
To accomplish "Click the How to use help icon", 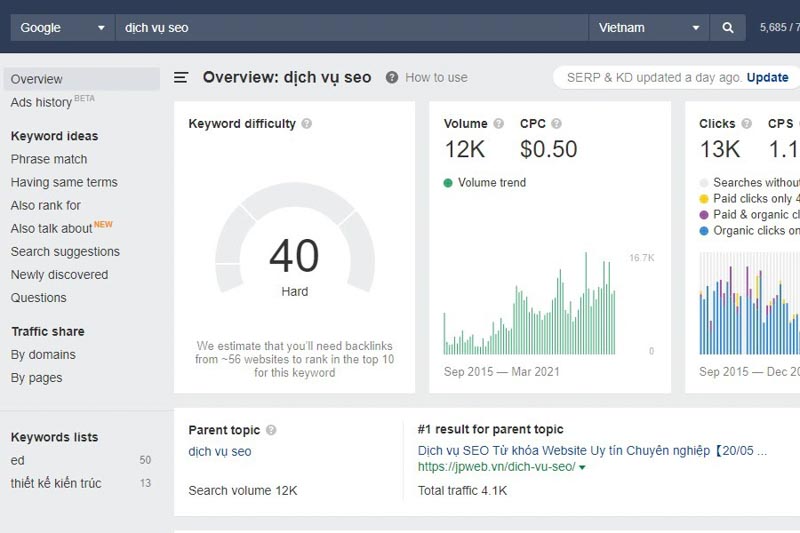I will coord(392,77).
